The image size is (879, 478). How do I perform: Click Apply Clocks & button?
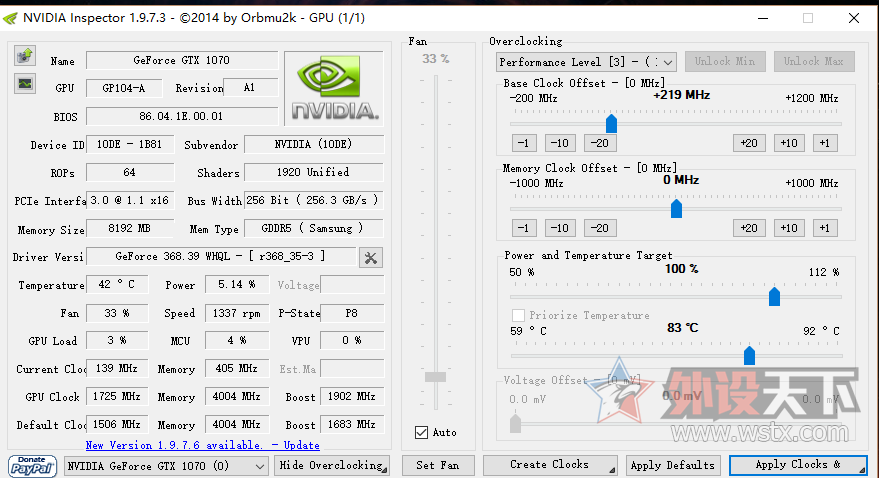(799, 465)
